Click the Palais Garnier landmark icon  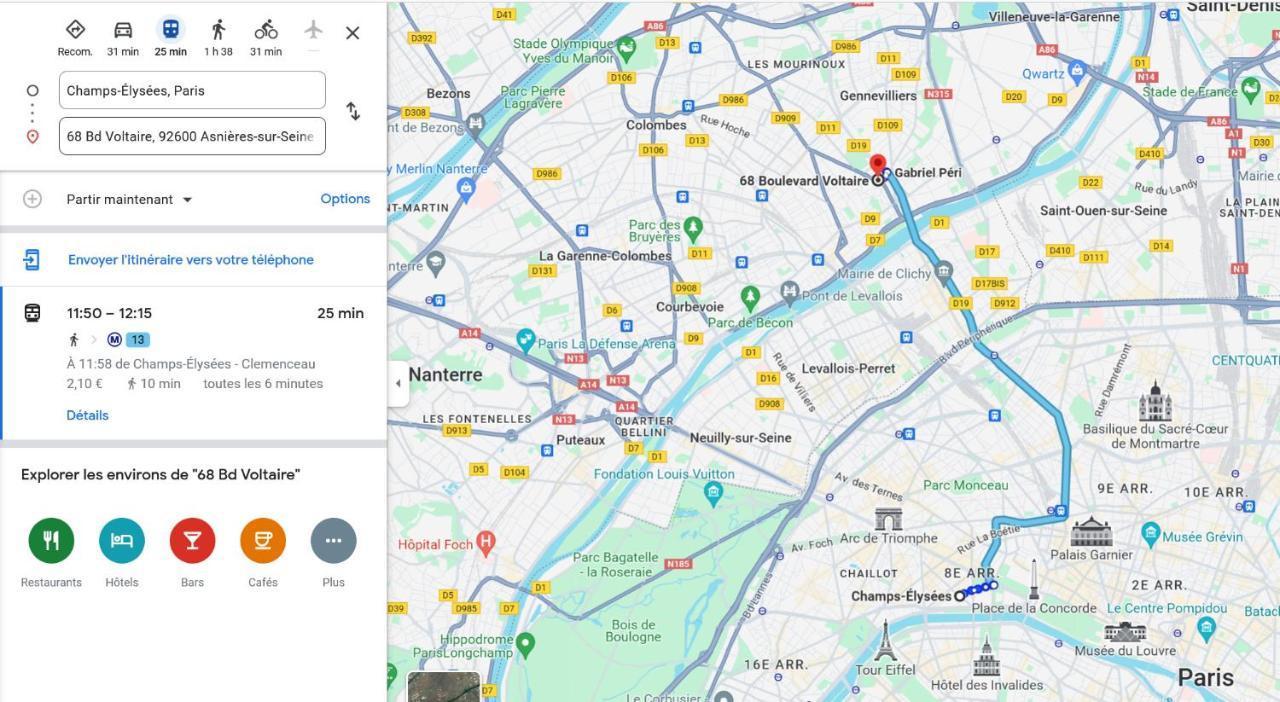click(x=1091, y=531)
